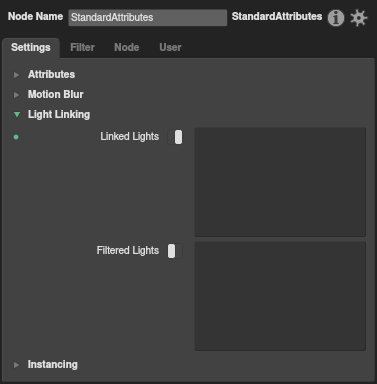This screenshot has width=377, height=384.
Task: Toggle the Filtered Lights switch
Action: pyautogui.click(x=175, y=251)
